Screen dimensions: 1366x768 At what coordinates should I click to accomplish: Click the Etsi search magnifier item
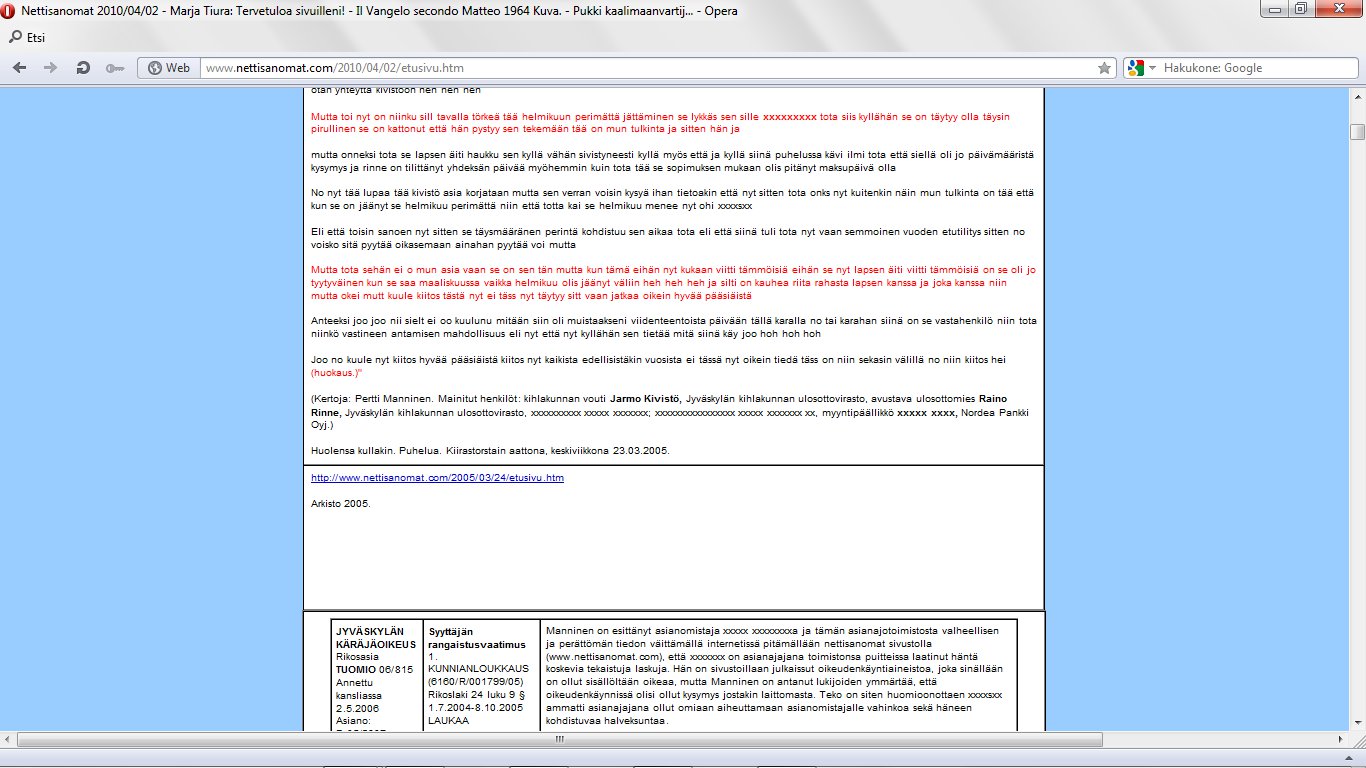coord(27,38)
